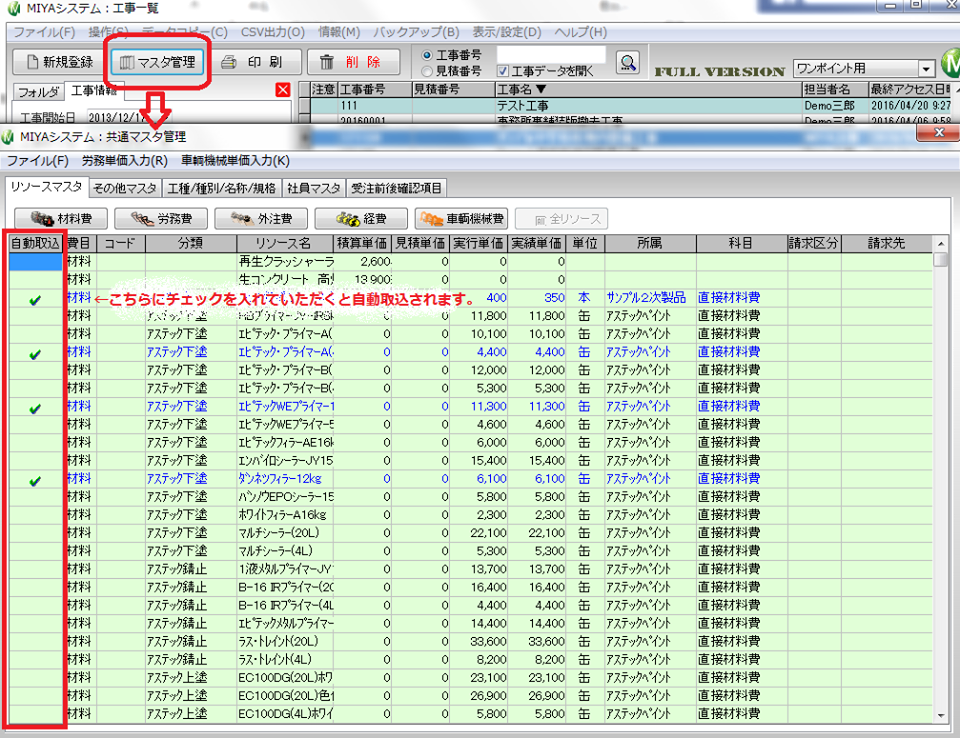Click the 33,600 実行単価 cell

coord(479,641)
